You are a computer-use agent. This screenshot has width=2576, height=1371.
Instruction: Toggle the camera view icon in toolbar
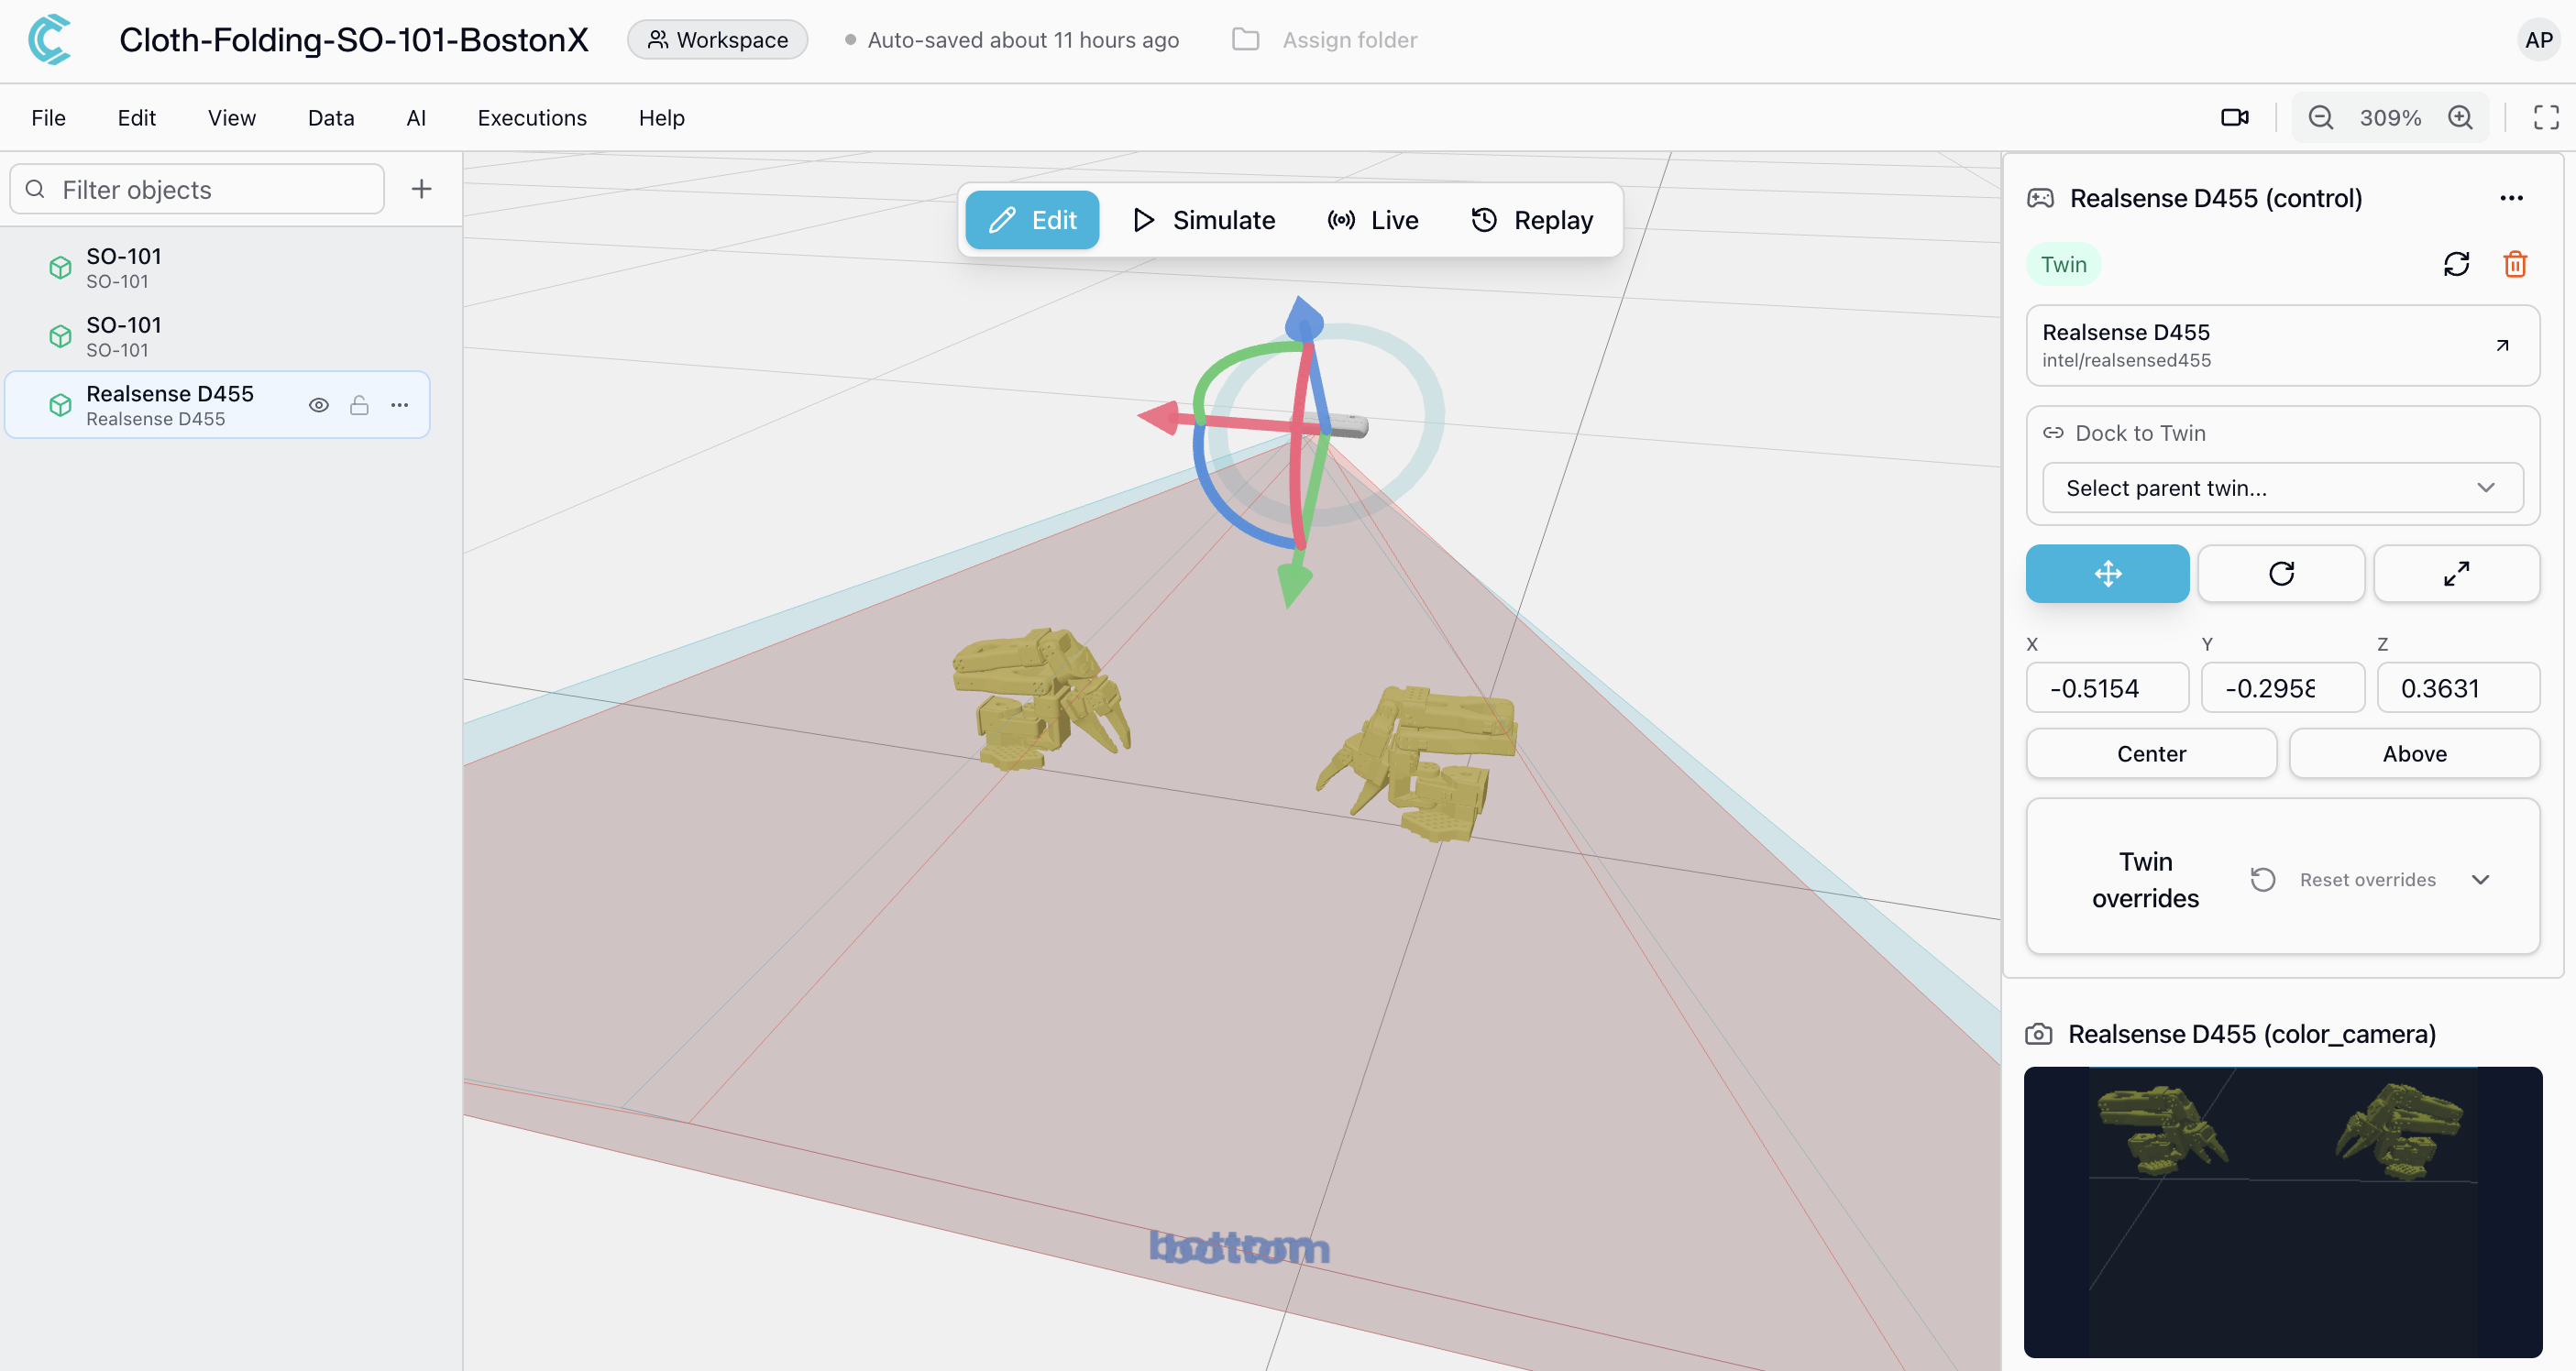2234,118
